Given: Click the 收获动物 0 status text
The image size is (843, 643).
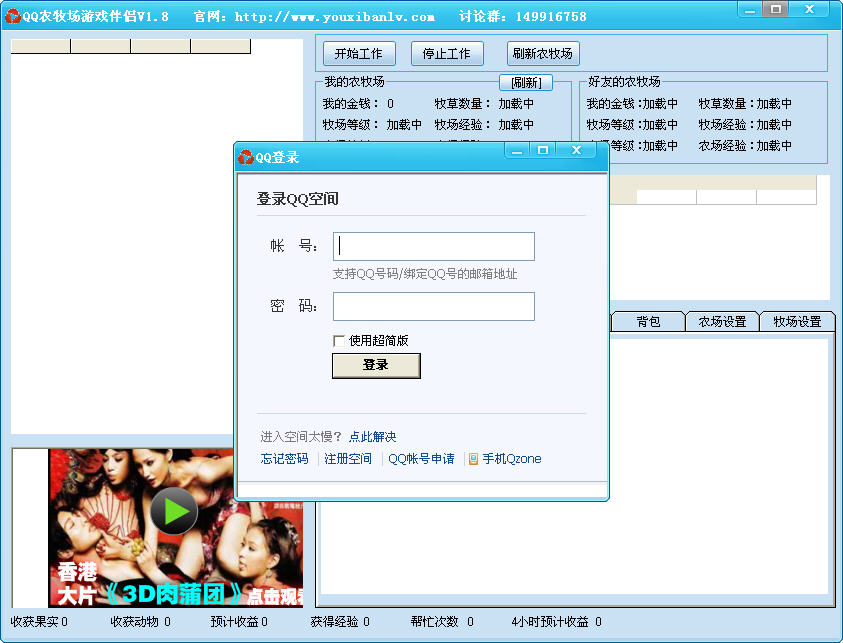Looking at the screenshot, I should coord(140,622).
